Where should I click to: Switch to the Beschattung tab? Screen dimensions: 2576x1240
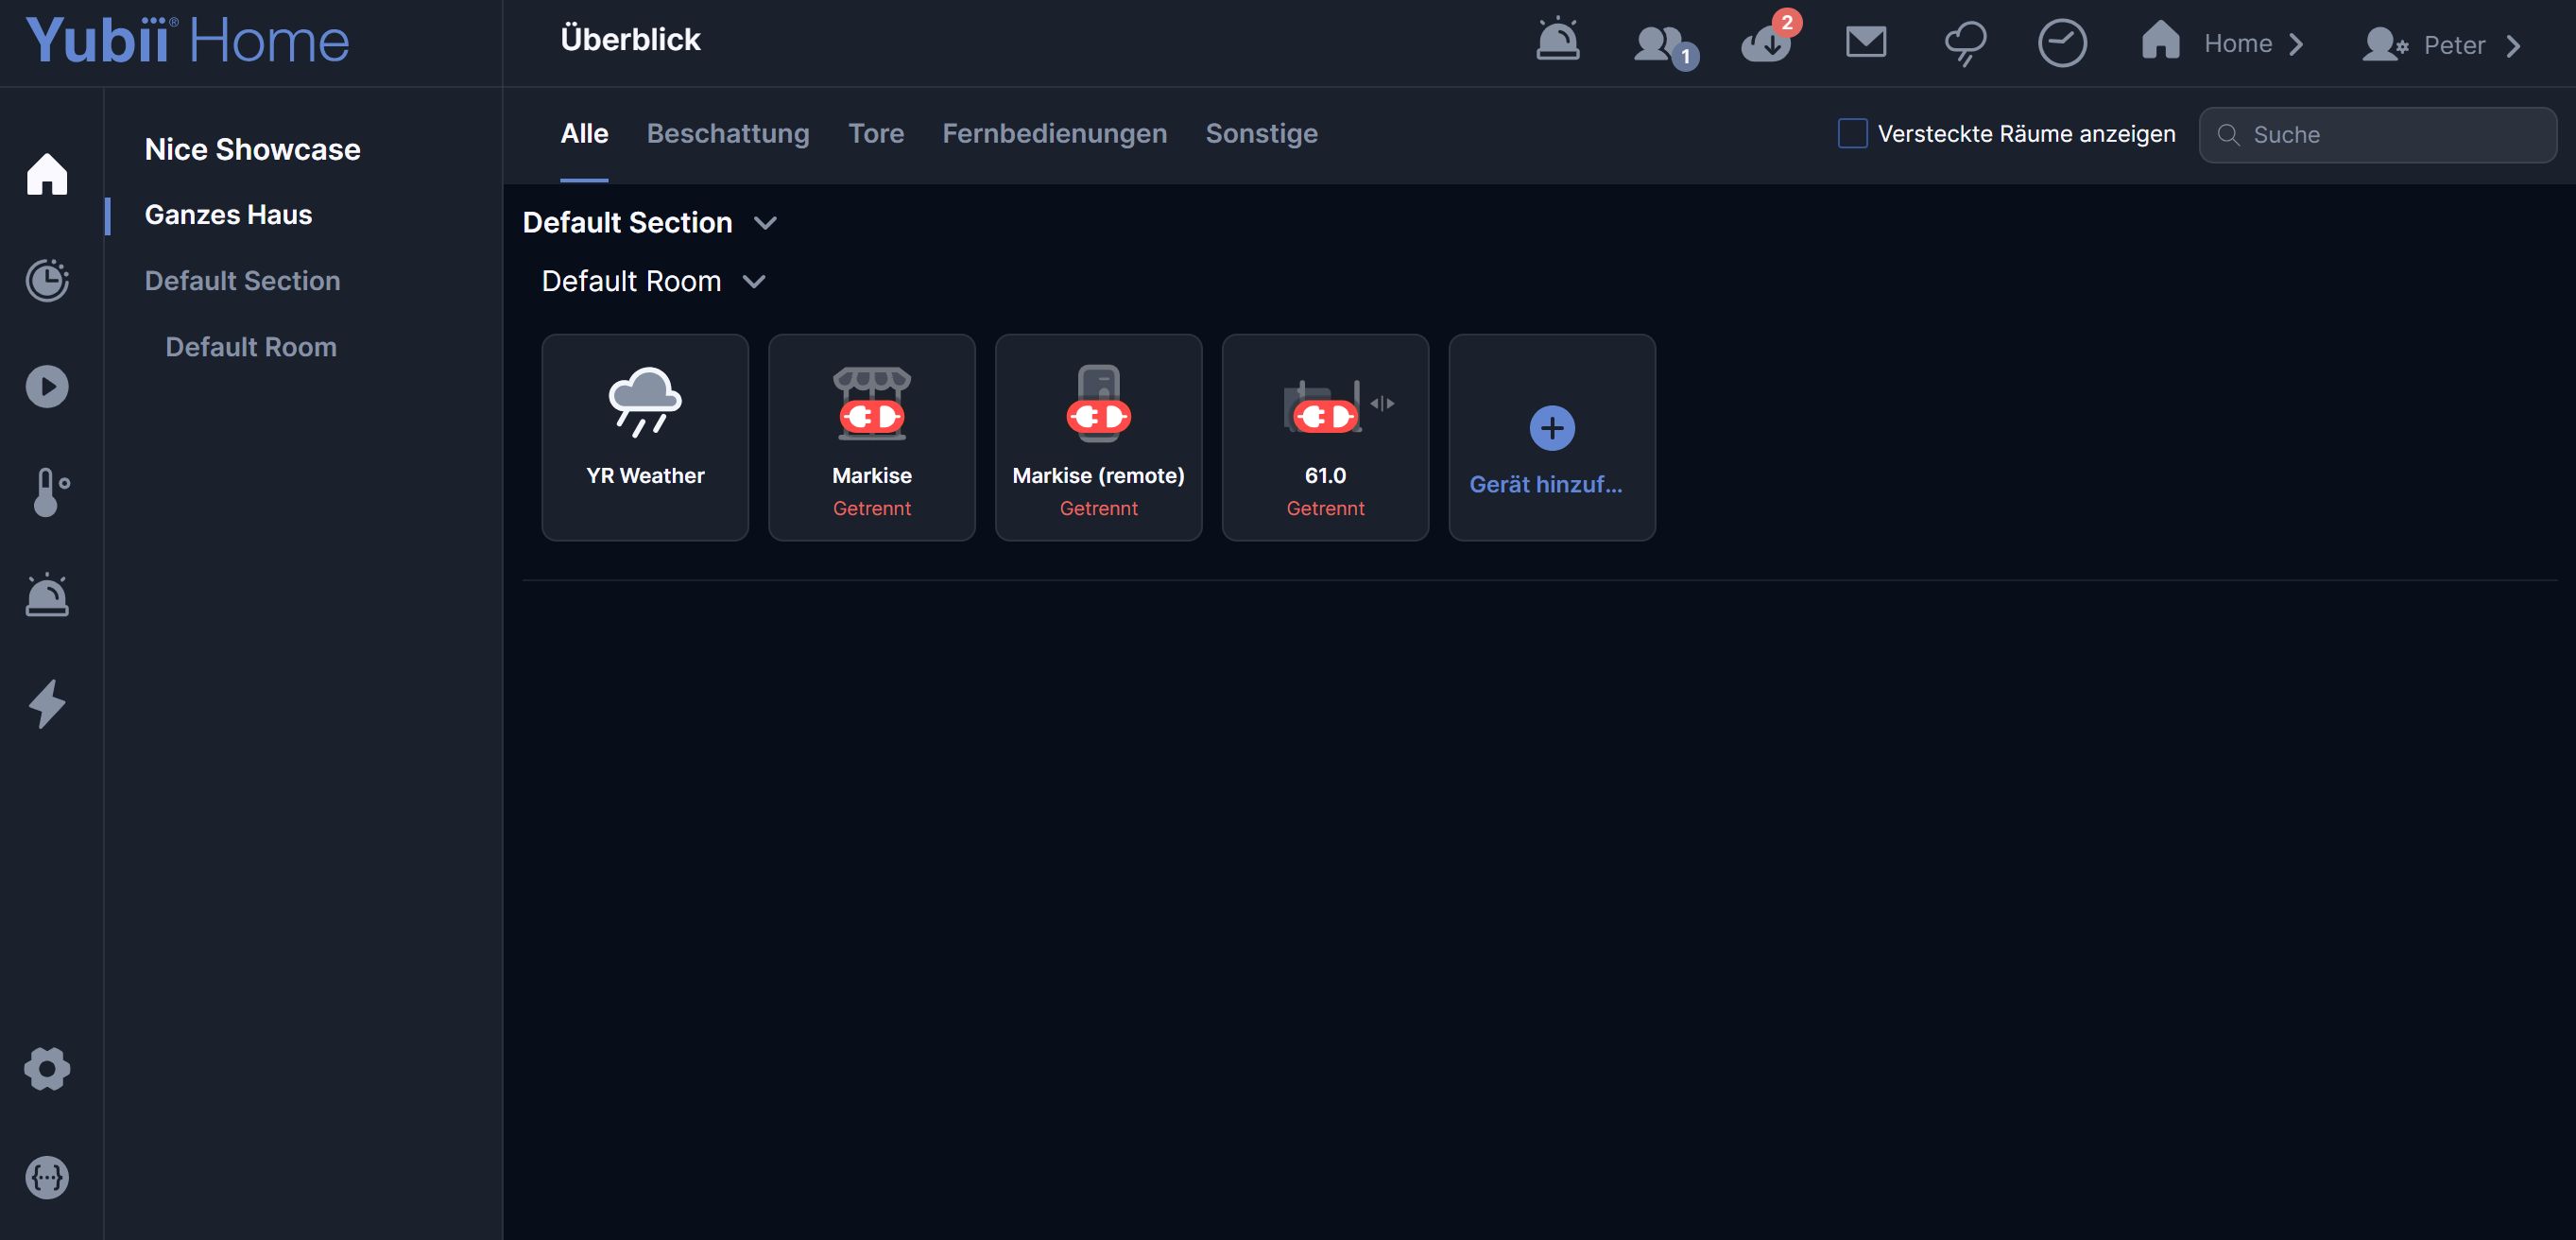point(727,133)
